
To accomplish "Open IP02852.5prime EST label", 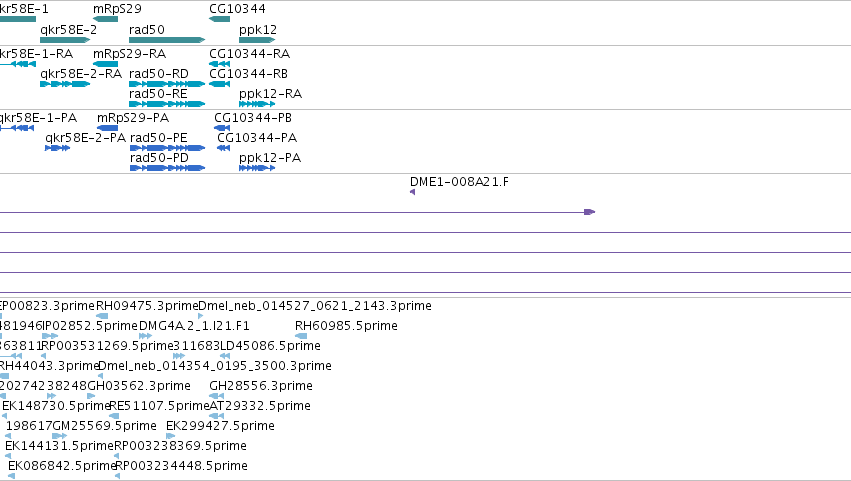I will click(x=90, y=326).
